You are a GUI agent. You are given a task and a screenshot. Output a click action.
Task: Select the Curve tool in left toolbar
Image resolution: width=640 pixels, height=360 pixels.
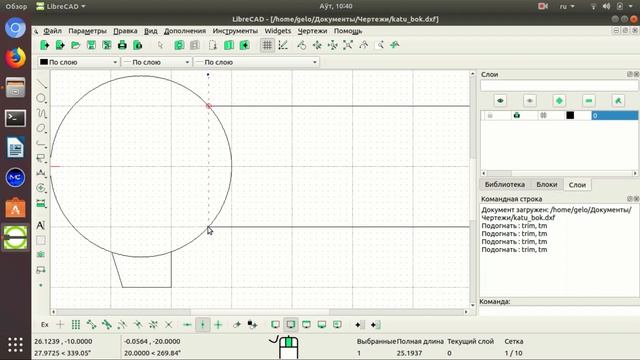(x=41, y=113)
